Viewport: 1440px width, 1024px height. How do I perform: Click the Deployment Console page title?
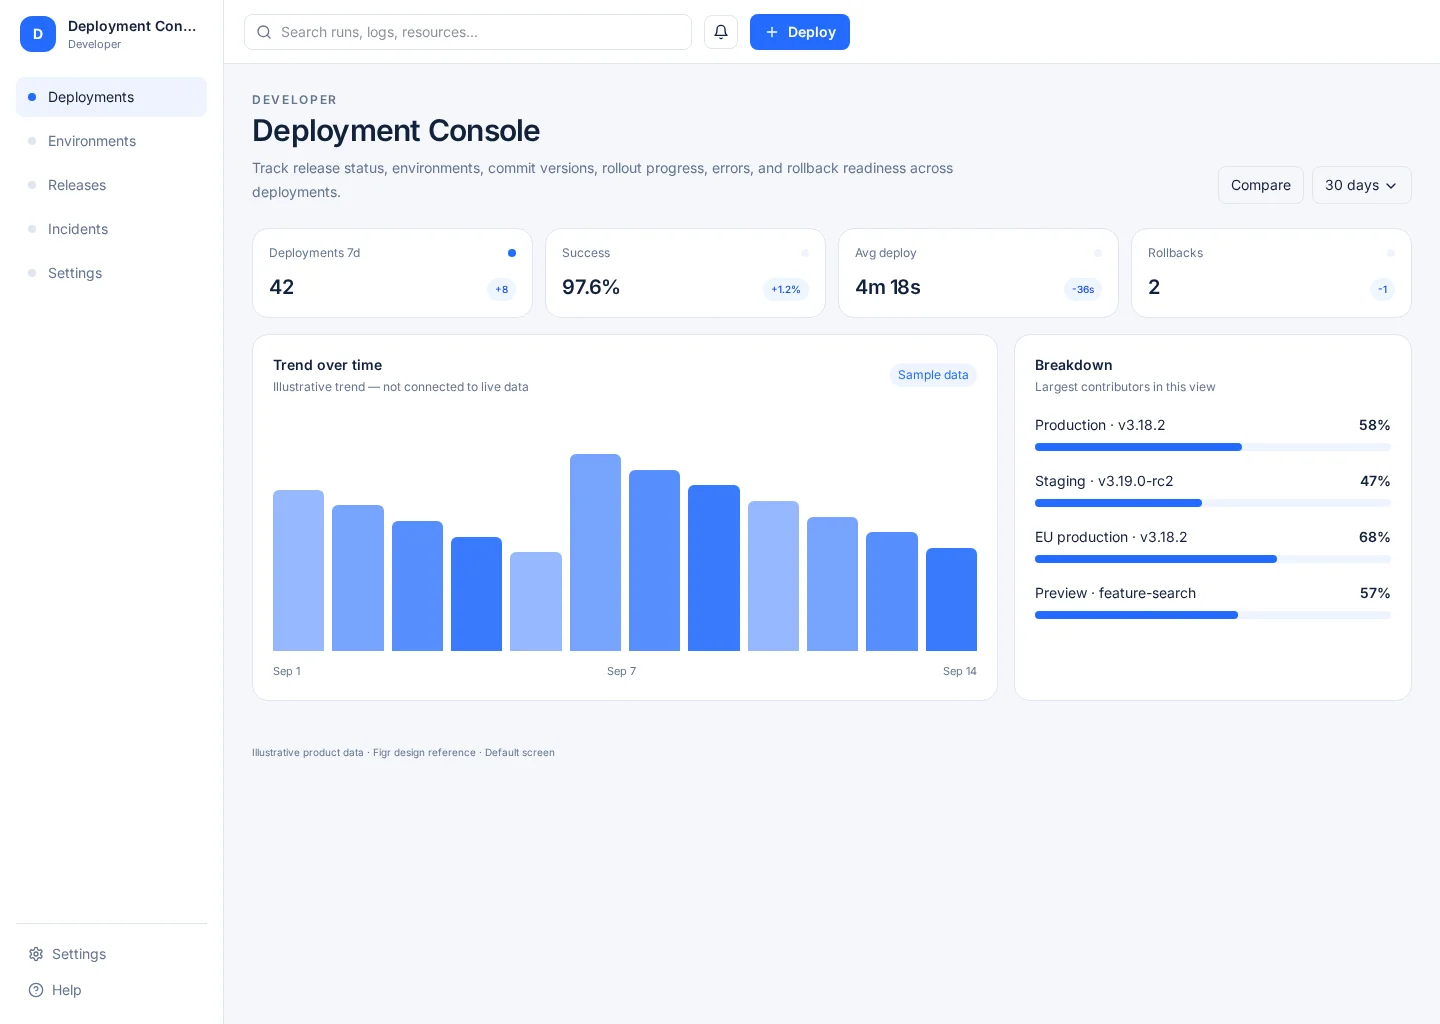396,130
